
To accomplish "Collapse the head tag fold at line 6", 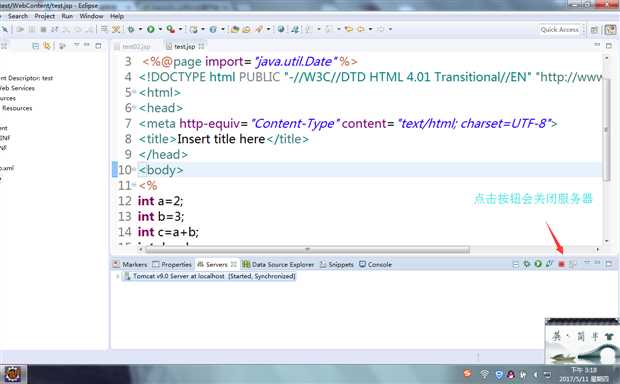I will click(x=134, y=107).
